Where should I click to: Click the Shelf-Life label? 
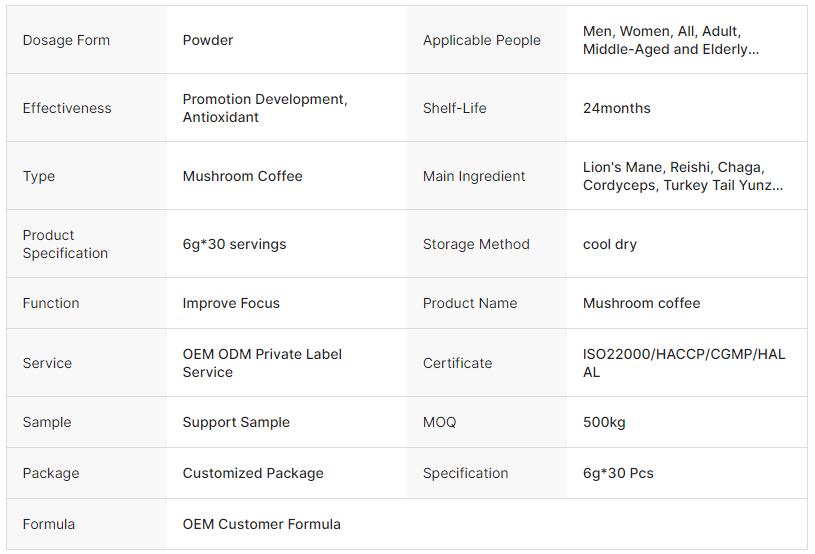click(x=454, y=108)
